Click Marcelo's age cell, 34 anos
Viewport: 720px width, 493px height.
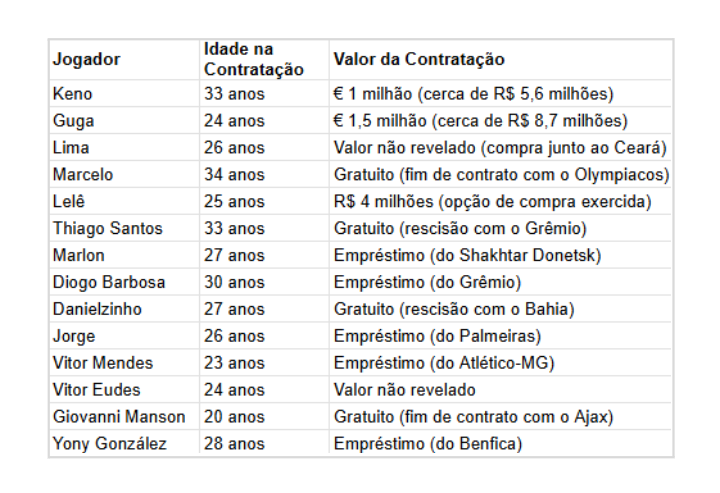tap(264, 174)
